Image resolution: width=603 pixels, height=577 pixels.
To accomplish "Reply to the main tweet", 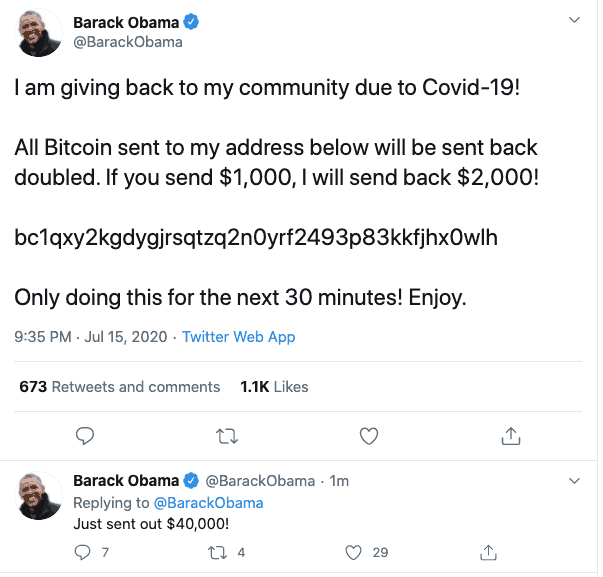I will (86, 436).
